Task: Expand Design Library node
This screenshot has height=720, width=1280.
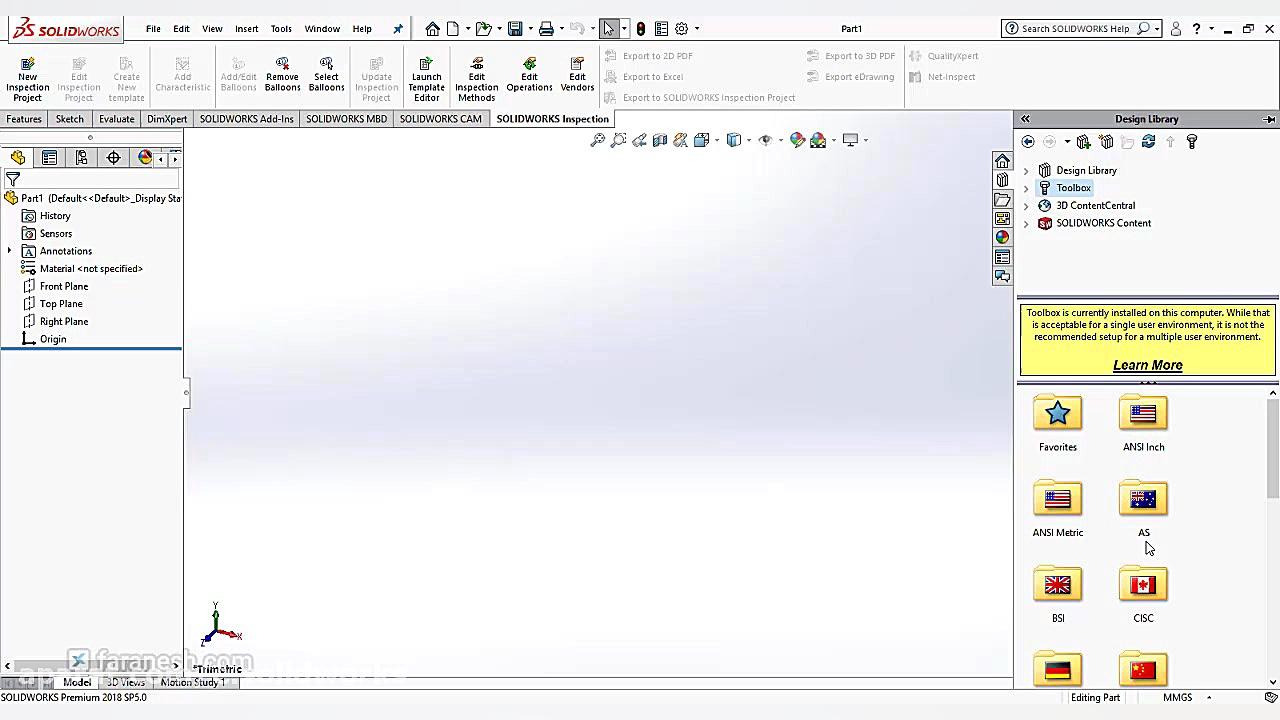Action: click(1026, 171)
